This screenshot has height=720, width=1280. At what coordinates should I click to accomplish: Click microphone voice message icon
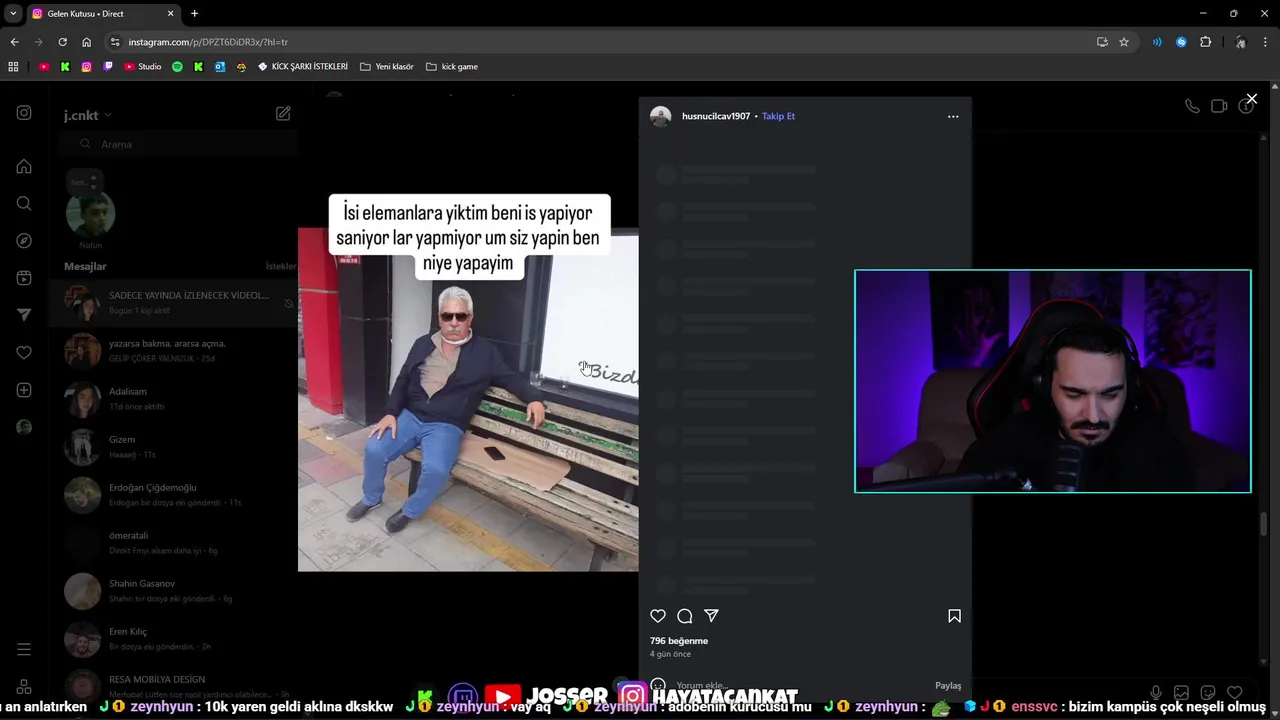(x=1155, y=692)
